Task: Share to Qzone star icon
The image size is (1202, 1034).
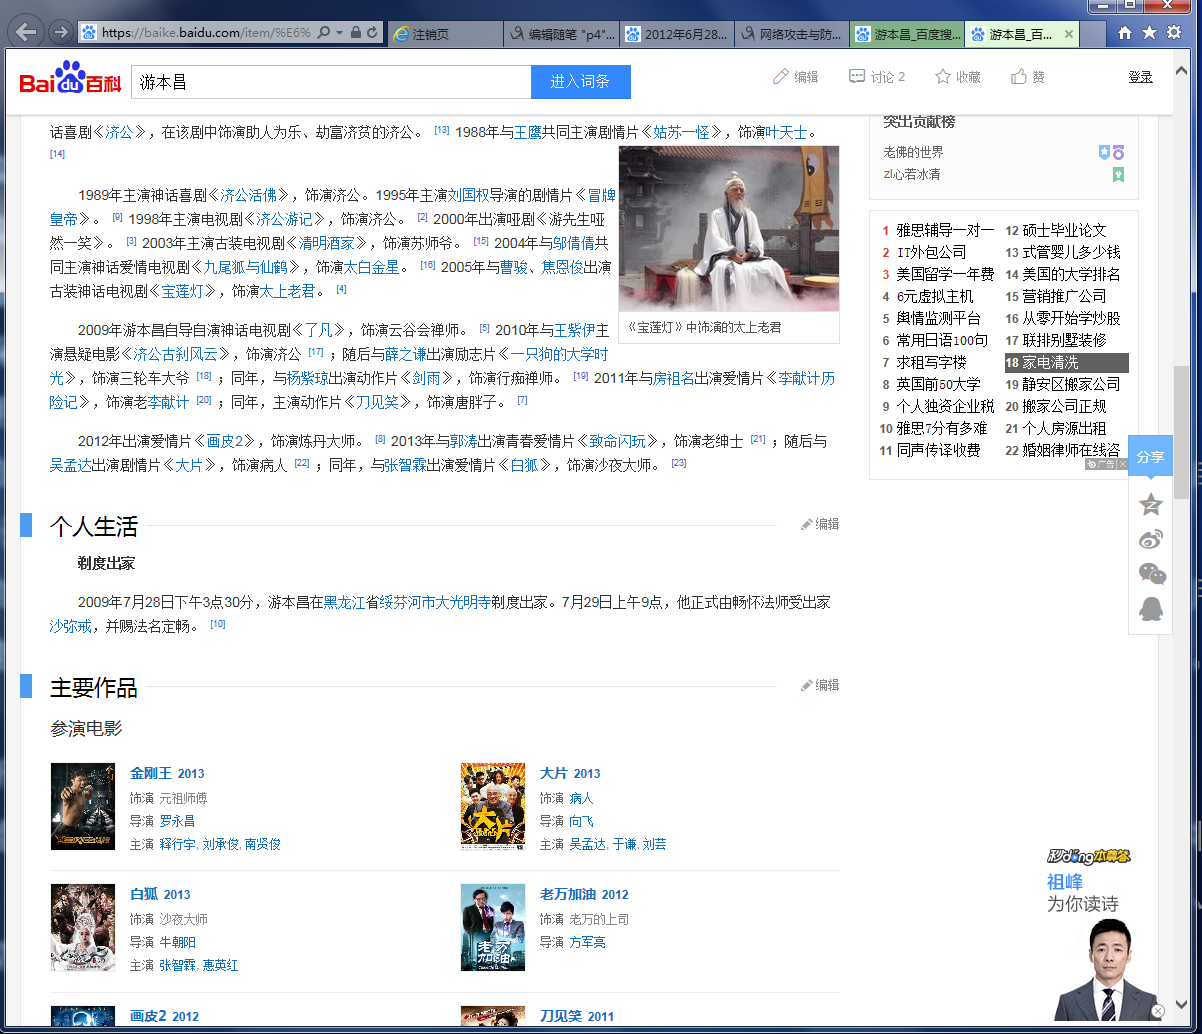Action: click(x=1151, y=504)
